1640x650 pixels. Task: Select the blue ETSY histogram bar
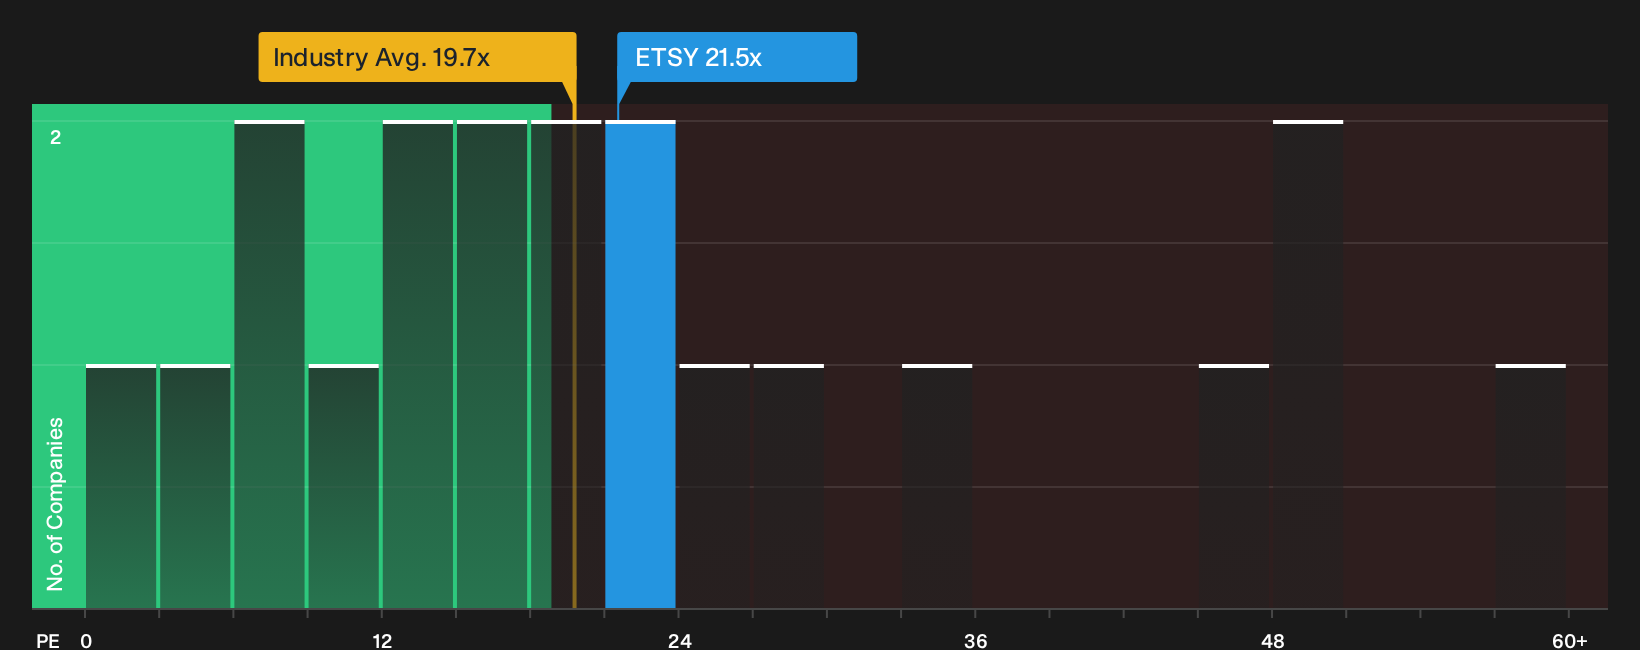coord(640,364)
